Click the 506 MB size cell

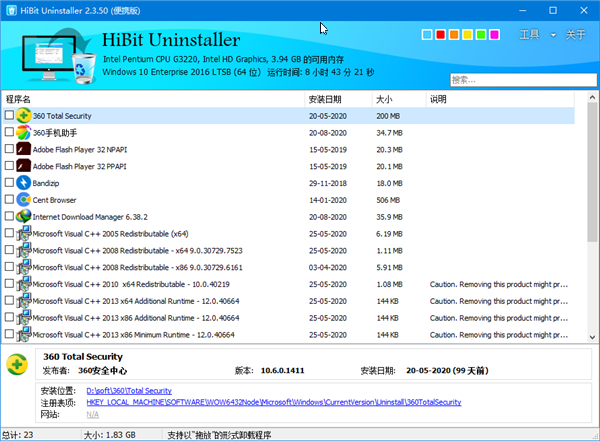pyautogui.click(x=388, y=200)
